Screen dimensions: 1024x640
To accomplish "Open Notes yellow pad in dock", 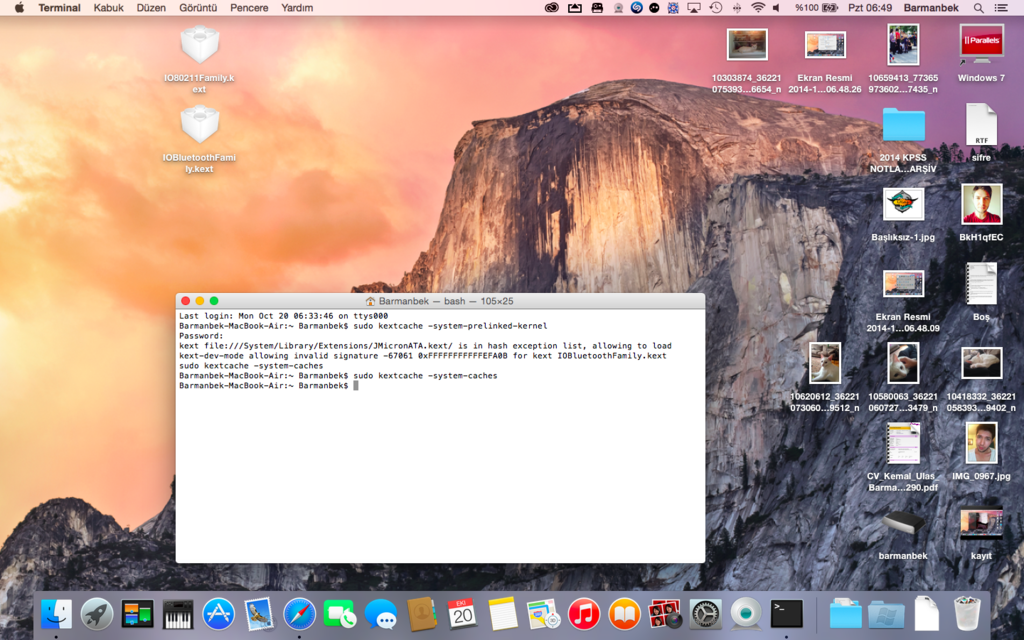I will coord(502,615).
